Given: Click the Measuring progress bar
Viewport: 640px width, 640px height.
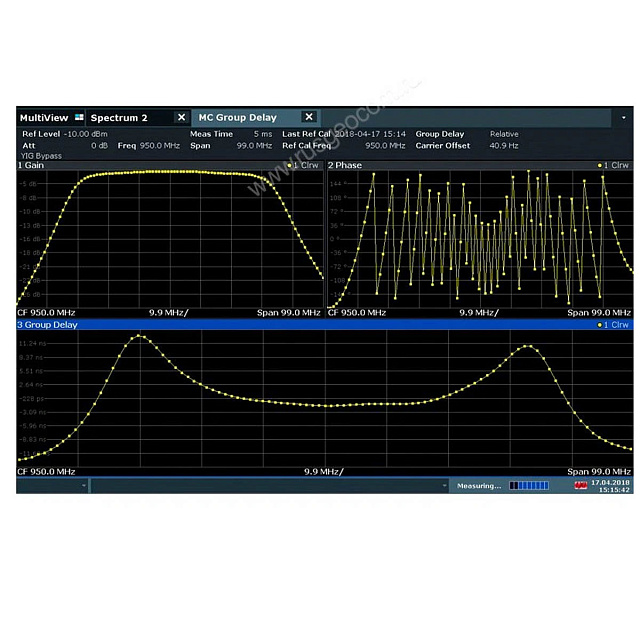Looking at the screenshot, I should [529, 486].
